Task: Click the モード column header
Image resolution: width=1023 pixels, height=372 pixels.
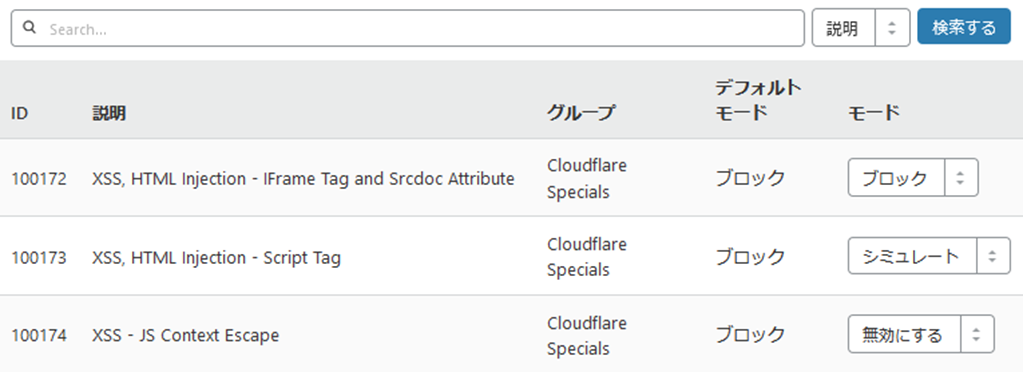Action: pyautogui.click(x=874, y=114)
